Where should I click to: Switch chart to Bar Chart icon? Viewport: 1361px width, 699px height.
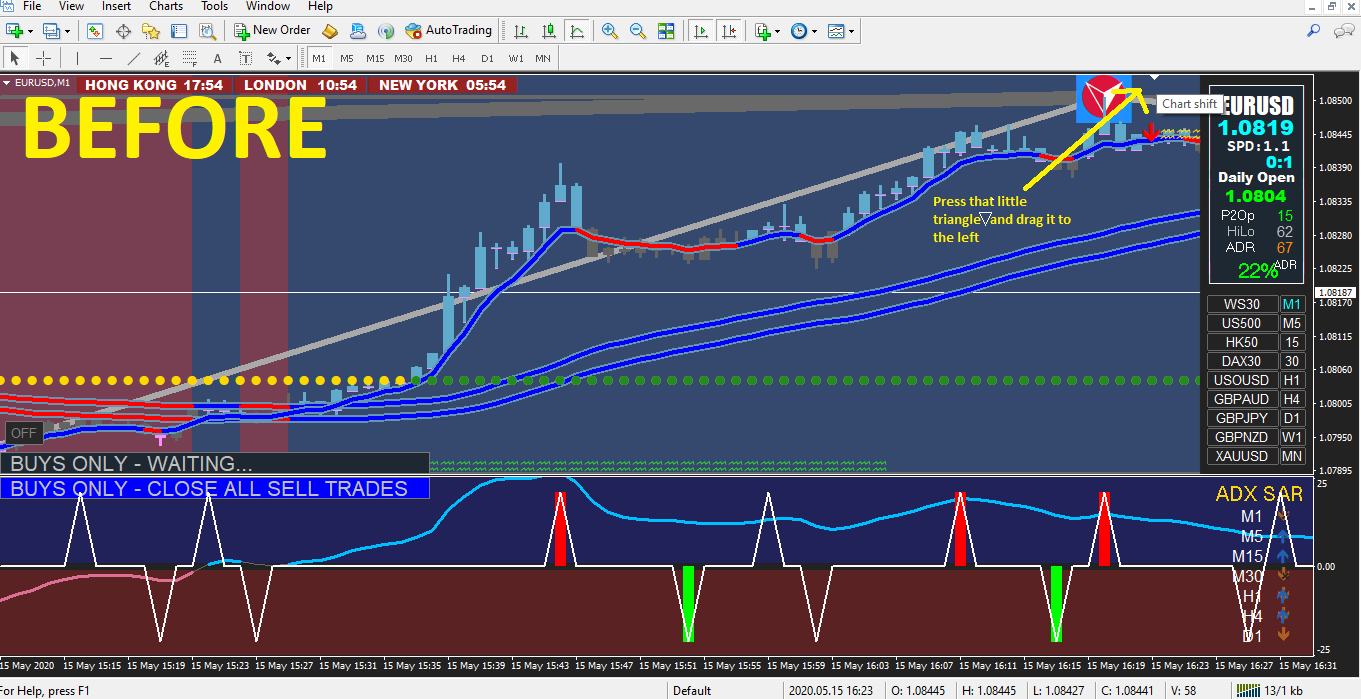click(520, 31)
